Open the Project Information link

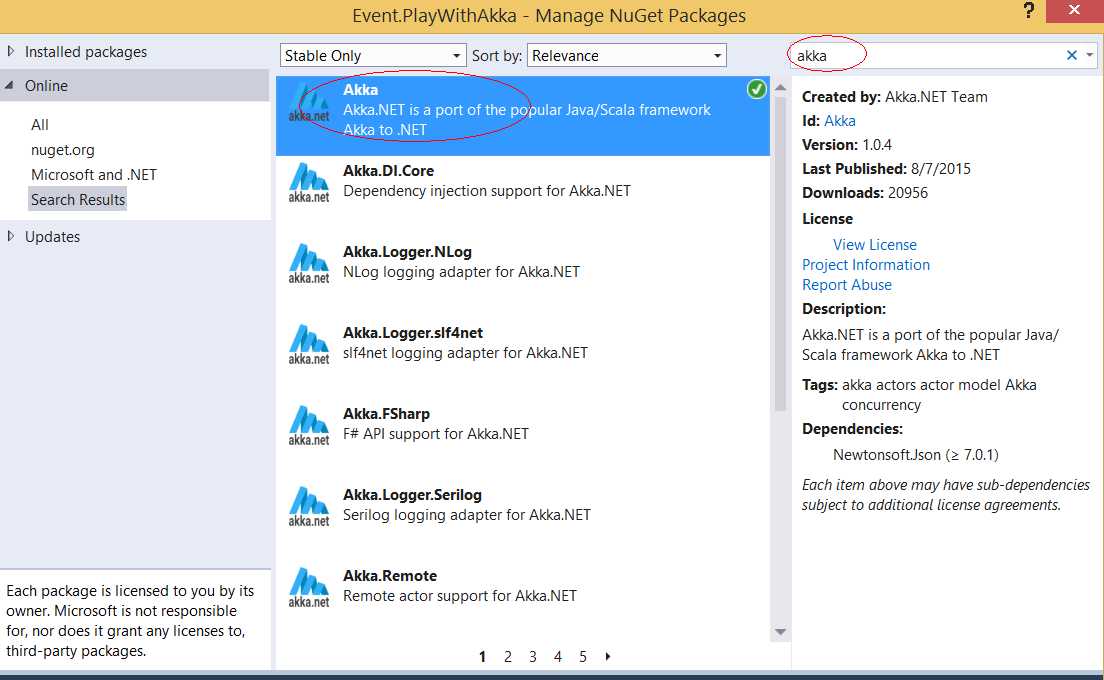point(865,265)
